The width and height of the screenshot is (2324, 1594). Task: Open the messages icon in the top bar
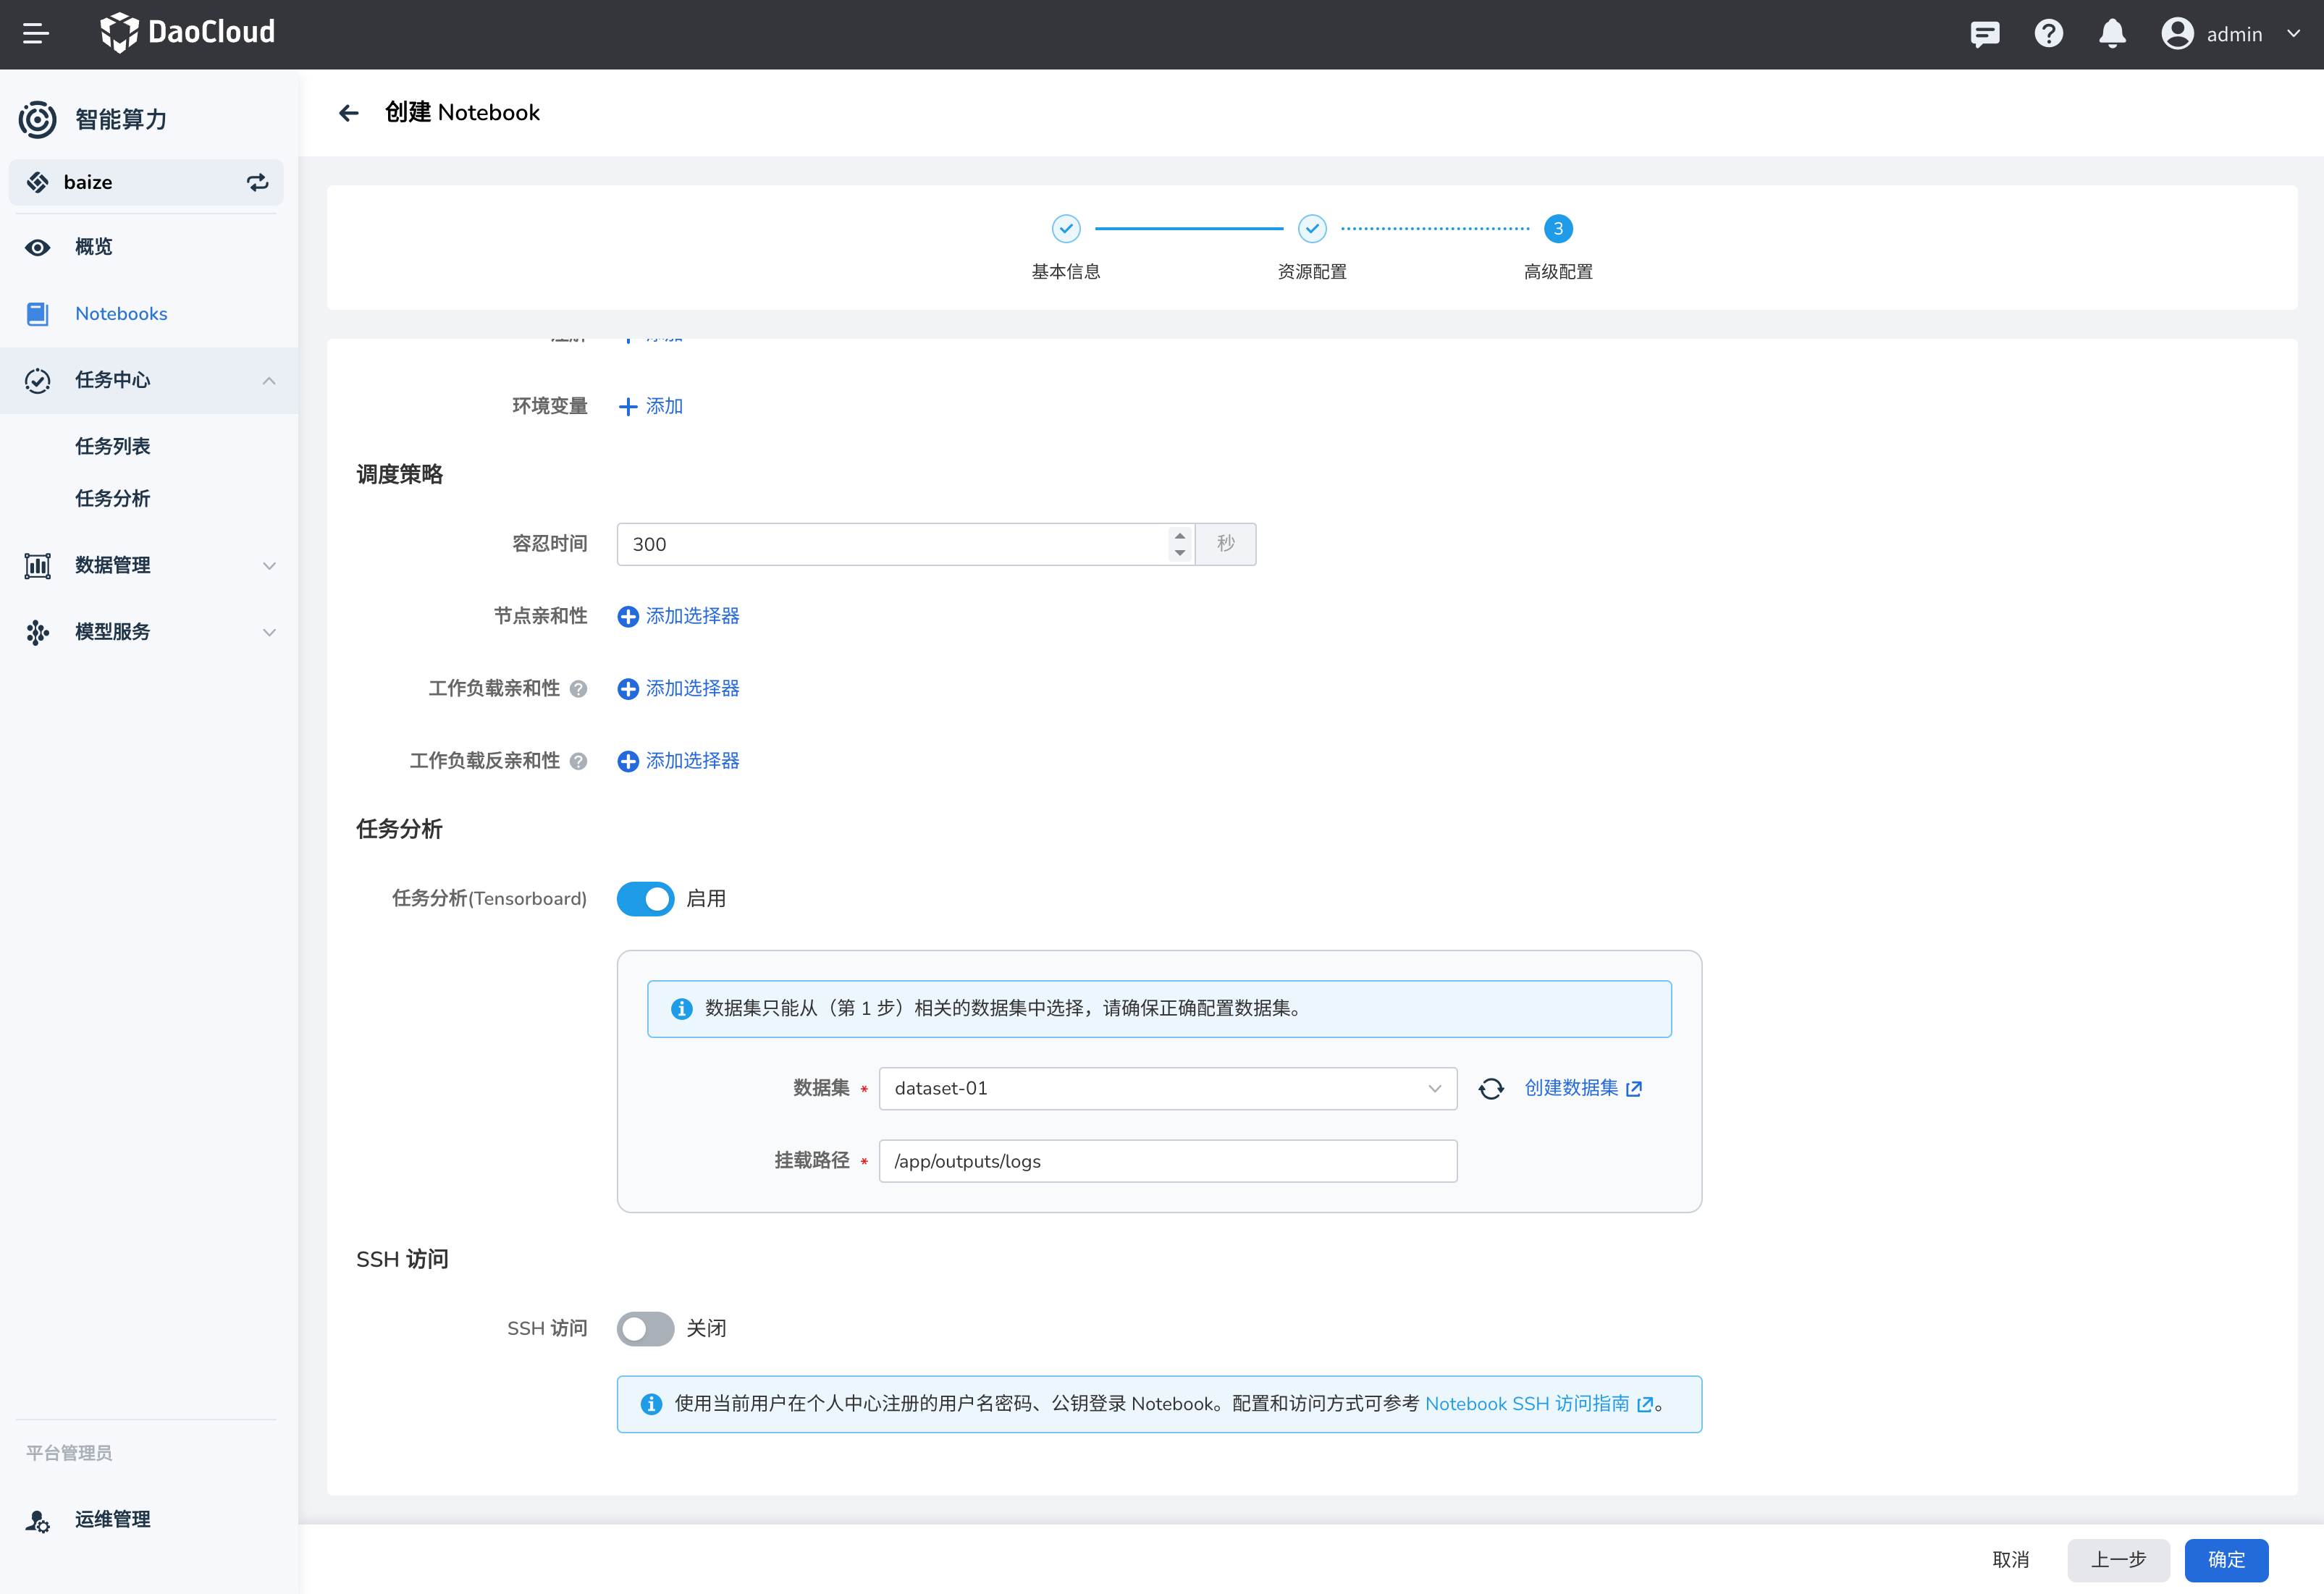pyautogui.click(x=1984, y=33)
